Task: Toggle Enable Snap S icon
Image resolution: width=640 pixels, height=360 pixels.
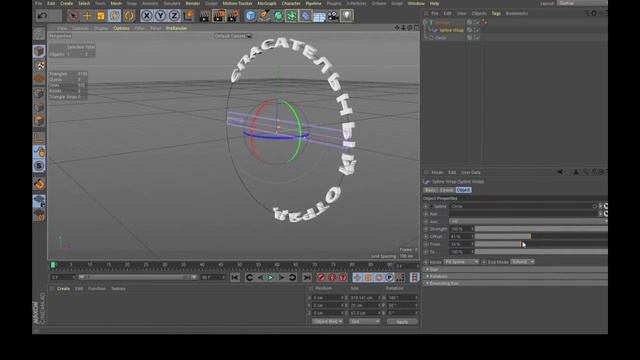Action: coord(39,166)
